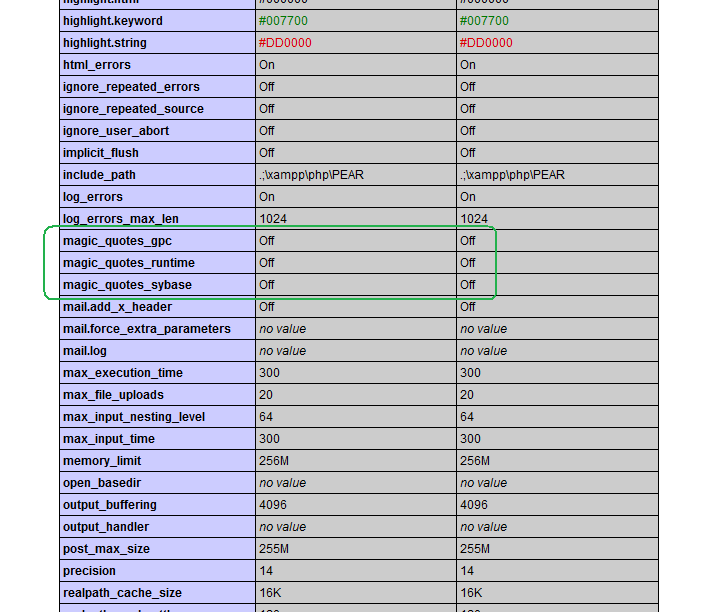Click the ignore_user_abort row label
711x612 pixels.
116,131
